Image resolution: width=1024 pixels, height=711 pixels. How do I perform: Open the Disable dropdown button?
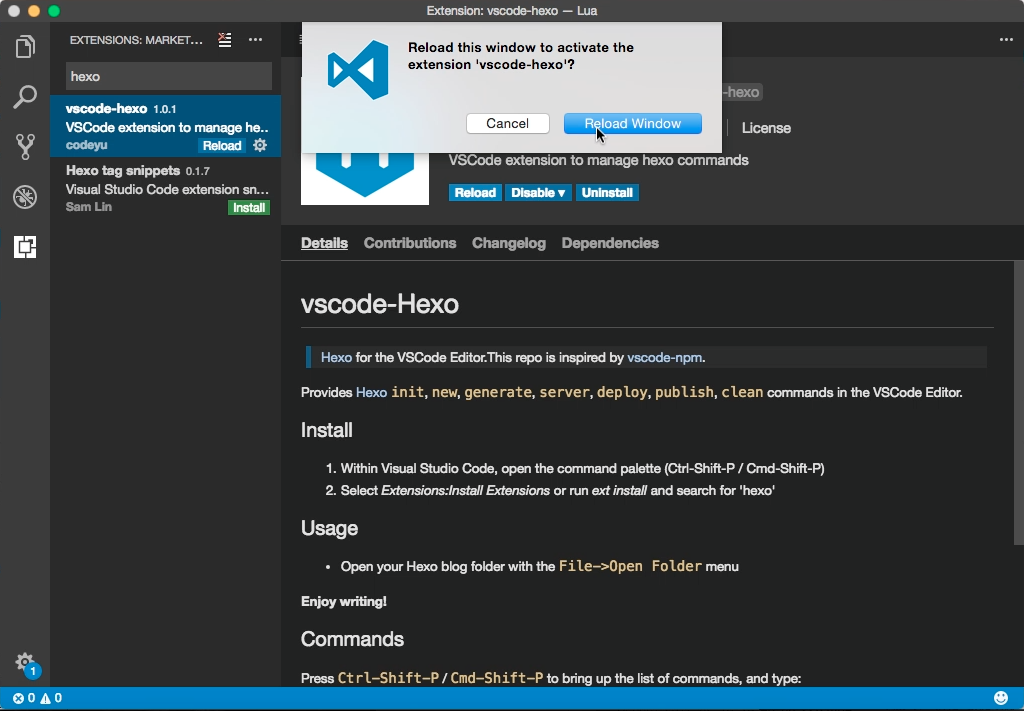coord(537,193)
